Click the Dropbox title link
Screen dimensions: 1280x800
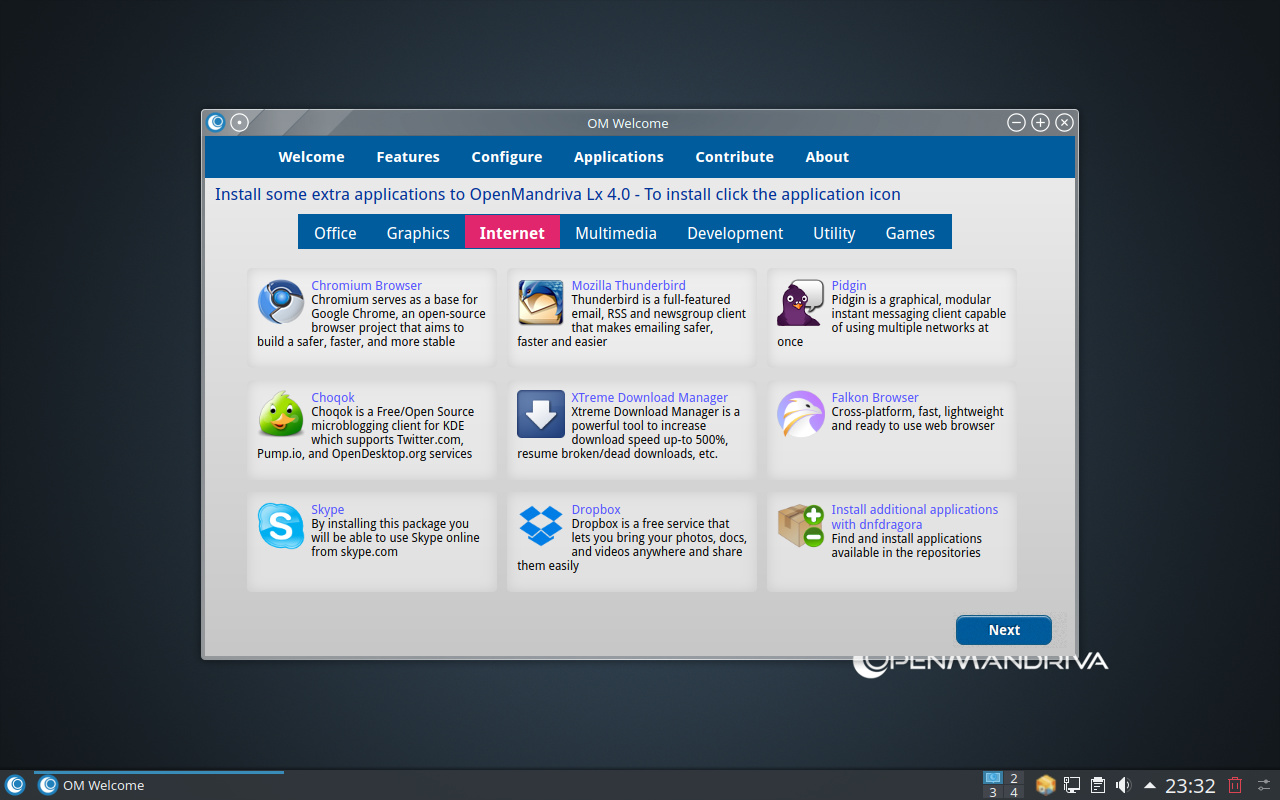(596, 509)
